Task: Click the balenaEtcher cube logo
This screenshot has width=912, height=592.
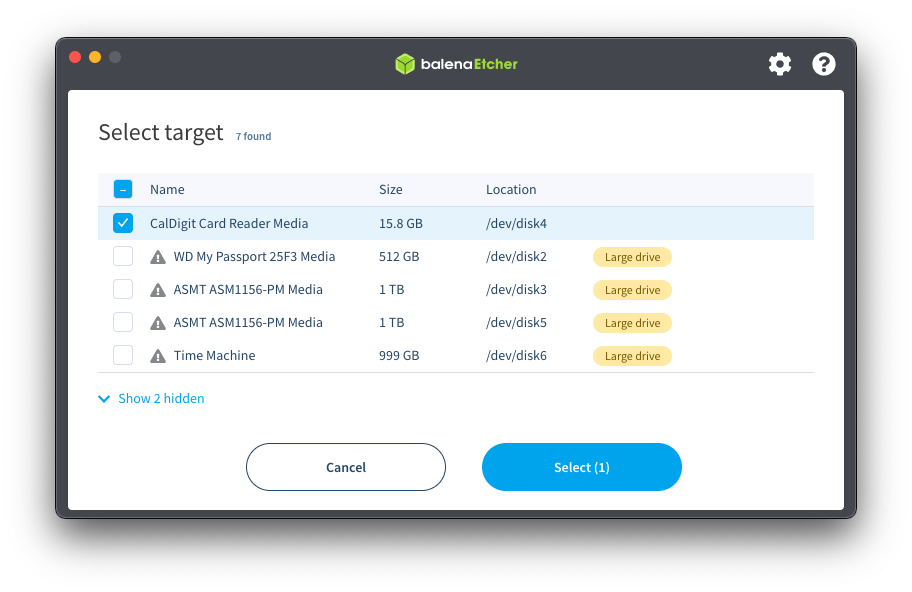Action: tap(404, 64)
